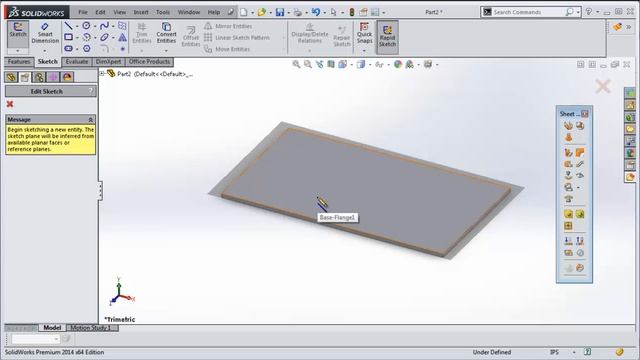640x360 pixels.
Task: Open the Rectangle tool dropdown arrow
Action: [77, 38]
